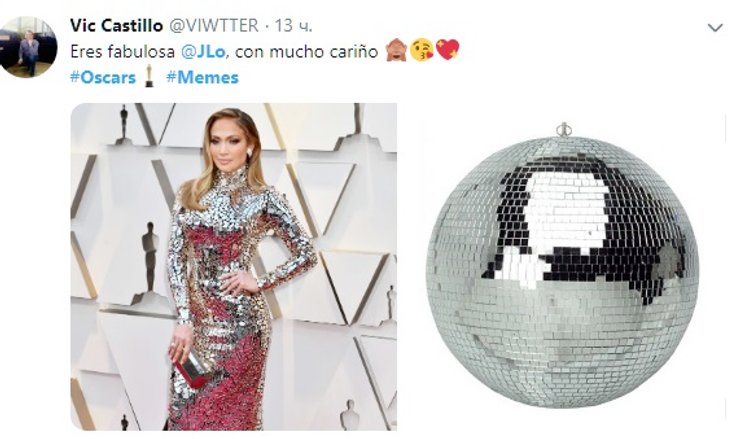The height and width of the screenshot is (439, 740).
Task: Open the #Memes hashtag
Action: tap(202, 77)
